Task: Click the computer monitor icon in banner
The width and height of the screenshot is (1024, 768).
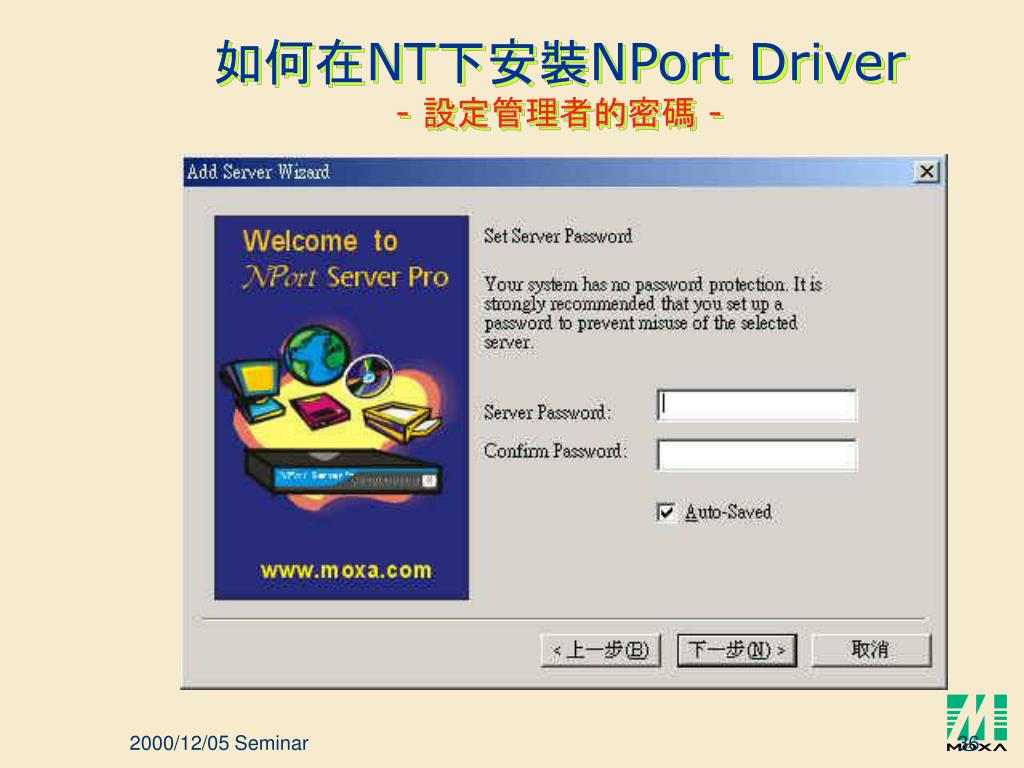Action: [253, 391]
